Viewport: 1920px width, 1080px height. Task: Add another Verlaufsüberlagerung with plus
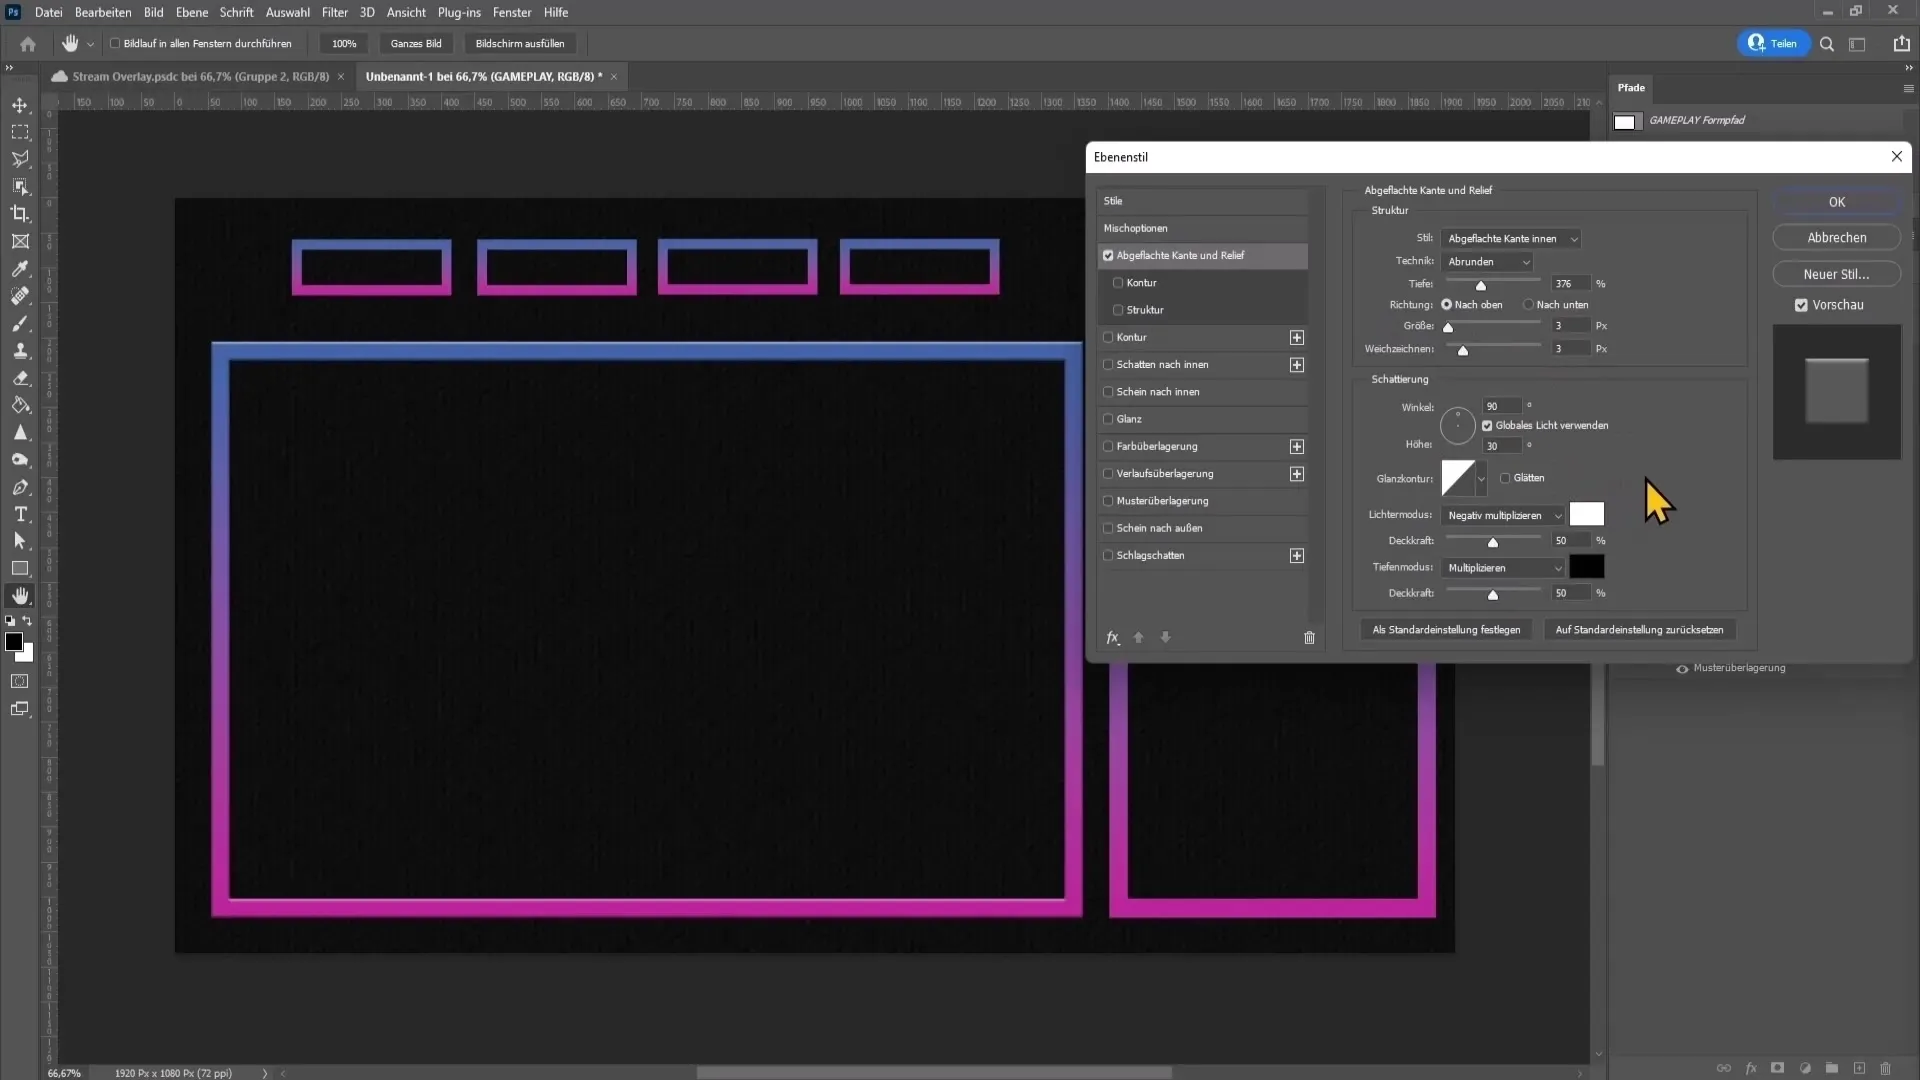point(1297,474)
